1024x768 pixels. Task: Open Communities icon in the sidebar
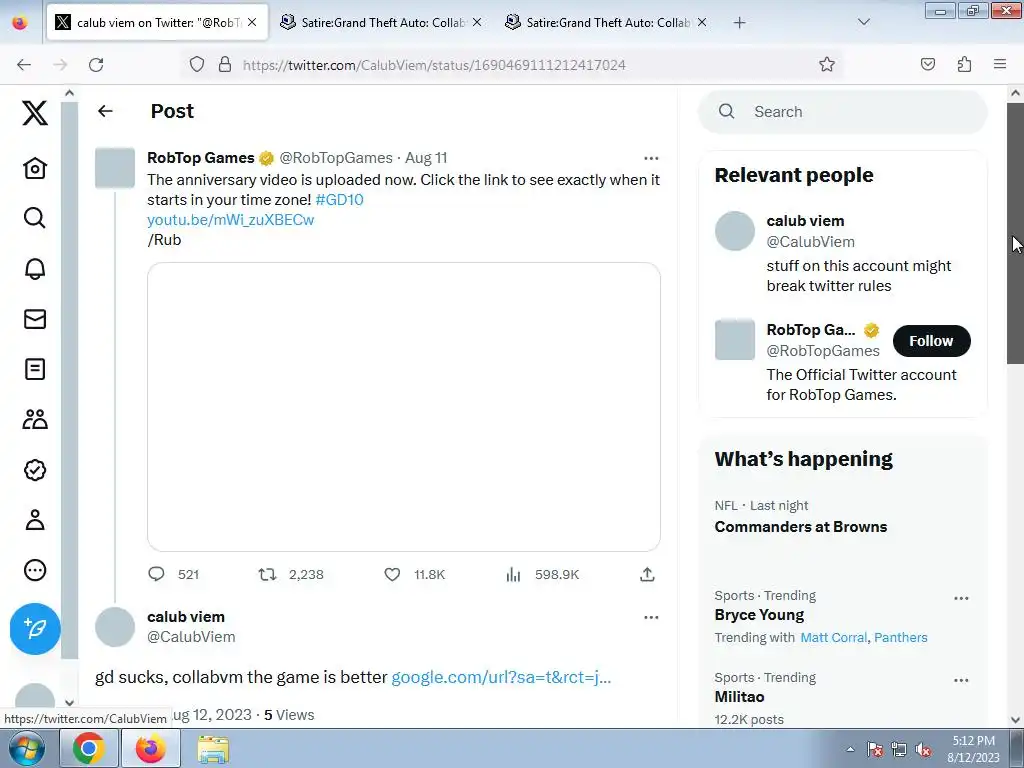pos(35,419)
